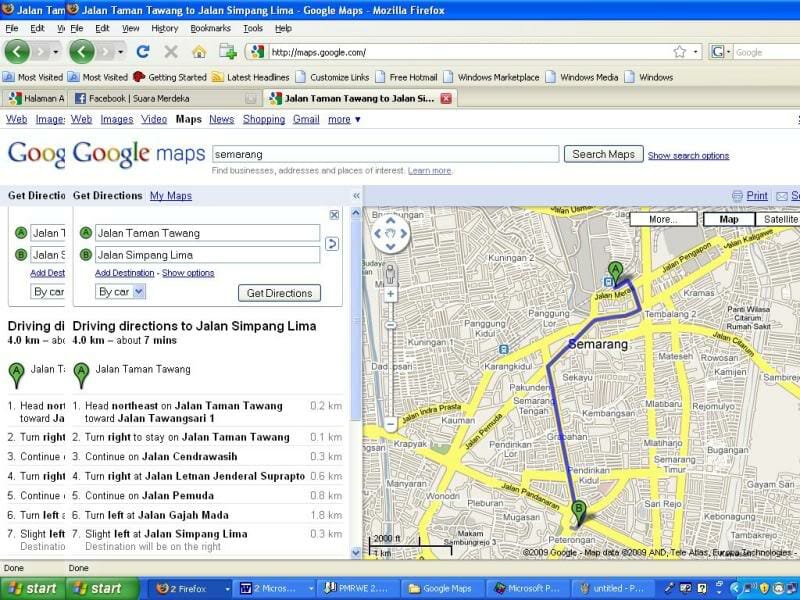The height and width of the screenshot is (600, 800).
Task: Go to the Firefox Home page icon
Action: [x=199, y=52]
